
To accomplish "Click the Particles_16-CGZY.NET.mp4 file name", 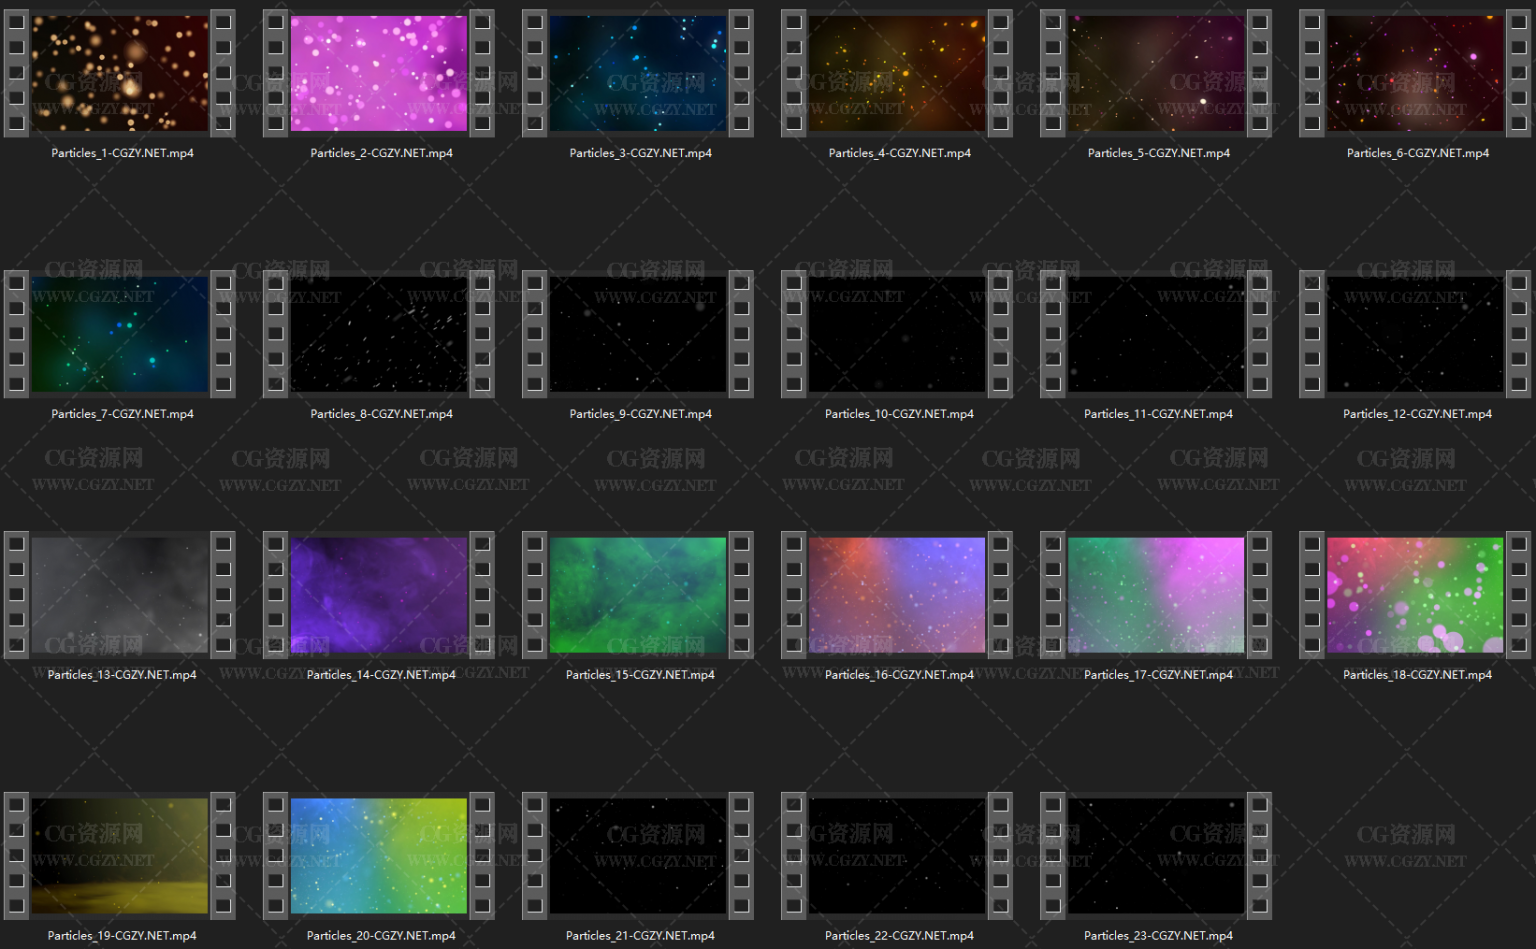I will tap(899, 675).
